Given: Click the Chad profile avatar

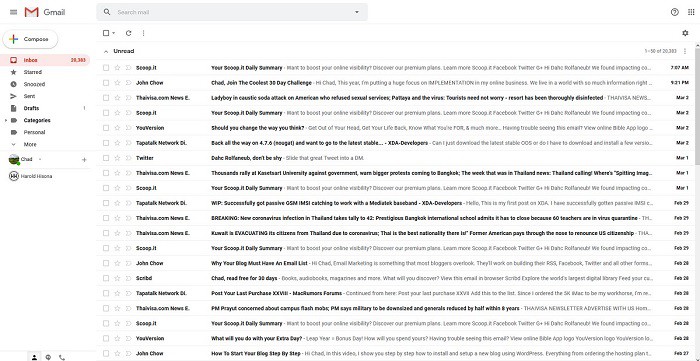Looking at the screenshot, I should [14, 159].
